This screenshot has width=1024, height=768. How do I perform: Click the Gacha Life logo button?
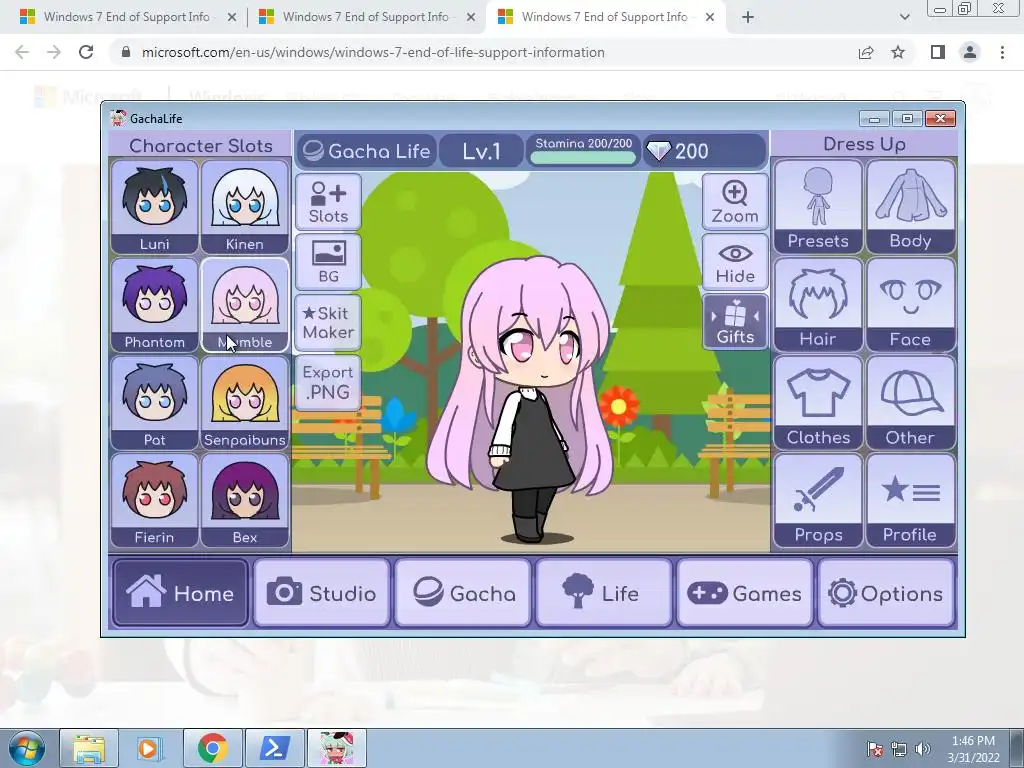pos(367,151)
